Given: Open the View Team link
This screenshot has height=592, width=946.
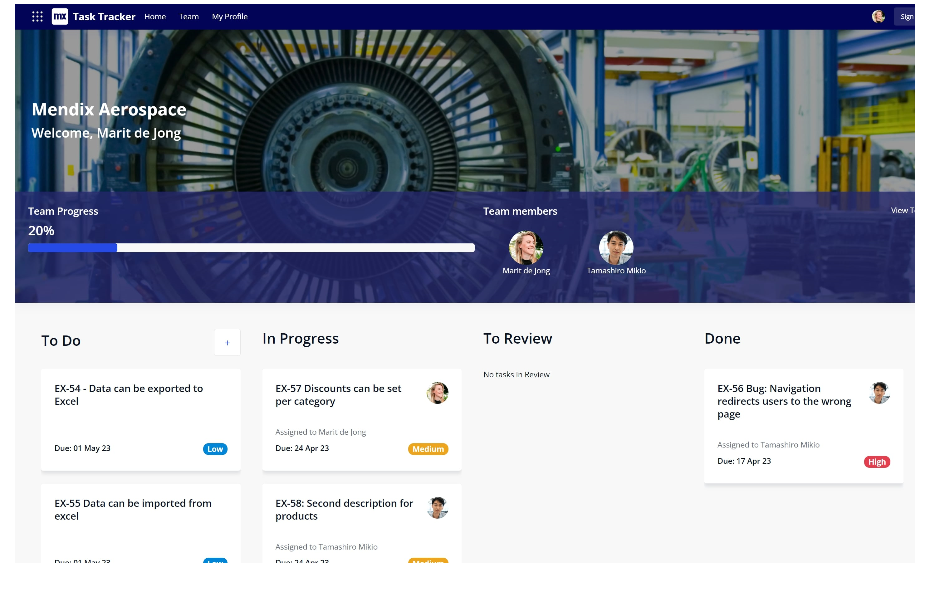Looking at the screenshot, I should 901,210.
